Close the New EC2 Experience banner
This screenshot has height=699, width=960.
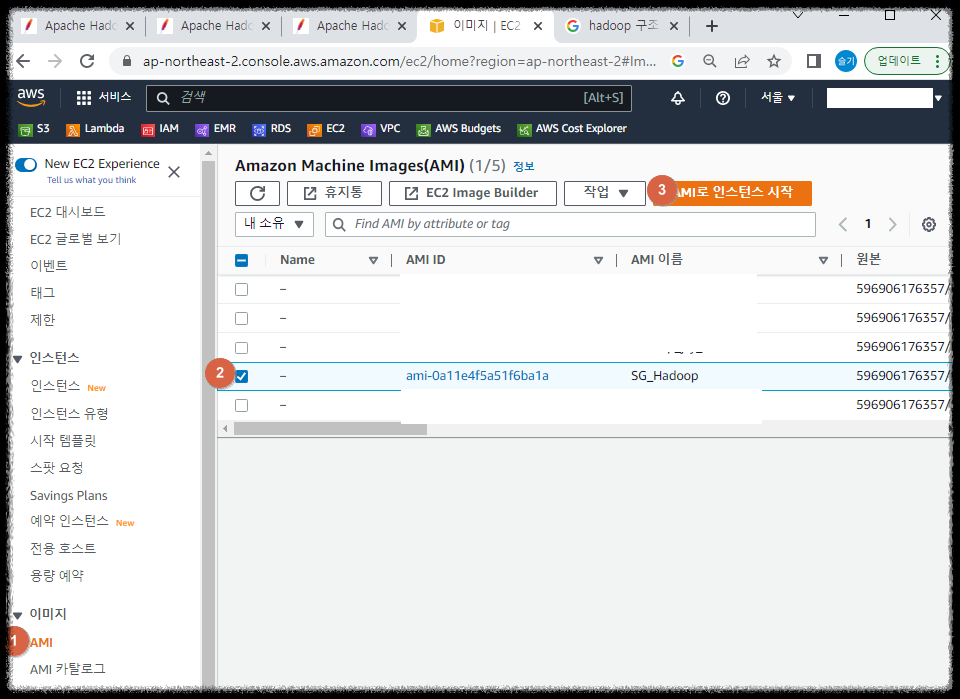click(x=174, y=172)
